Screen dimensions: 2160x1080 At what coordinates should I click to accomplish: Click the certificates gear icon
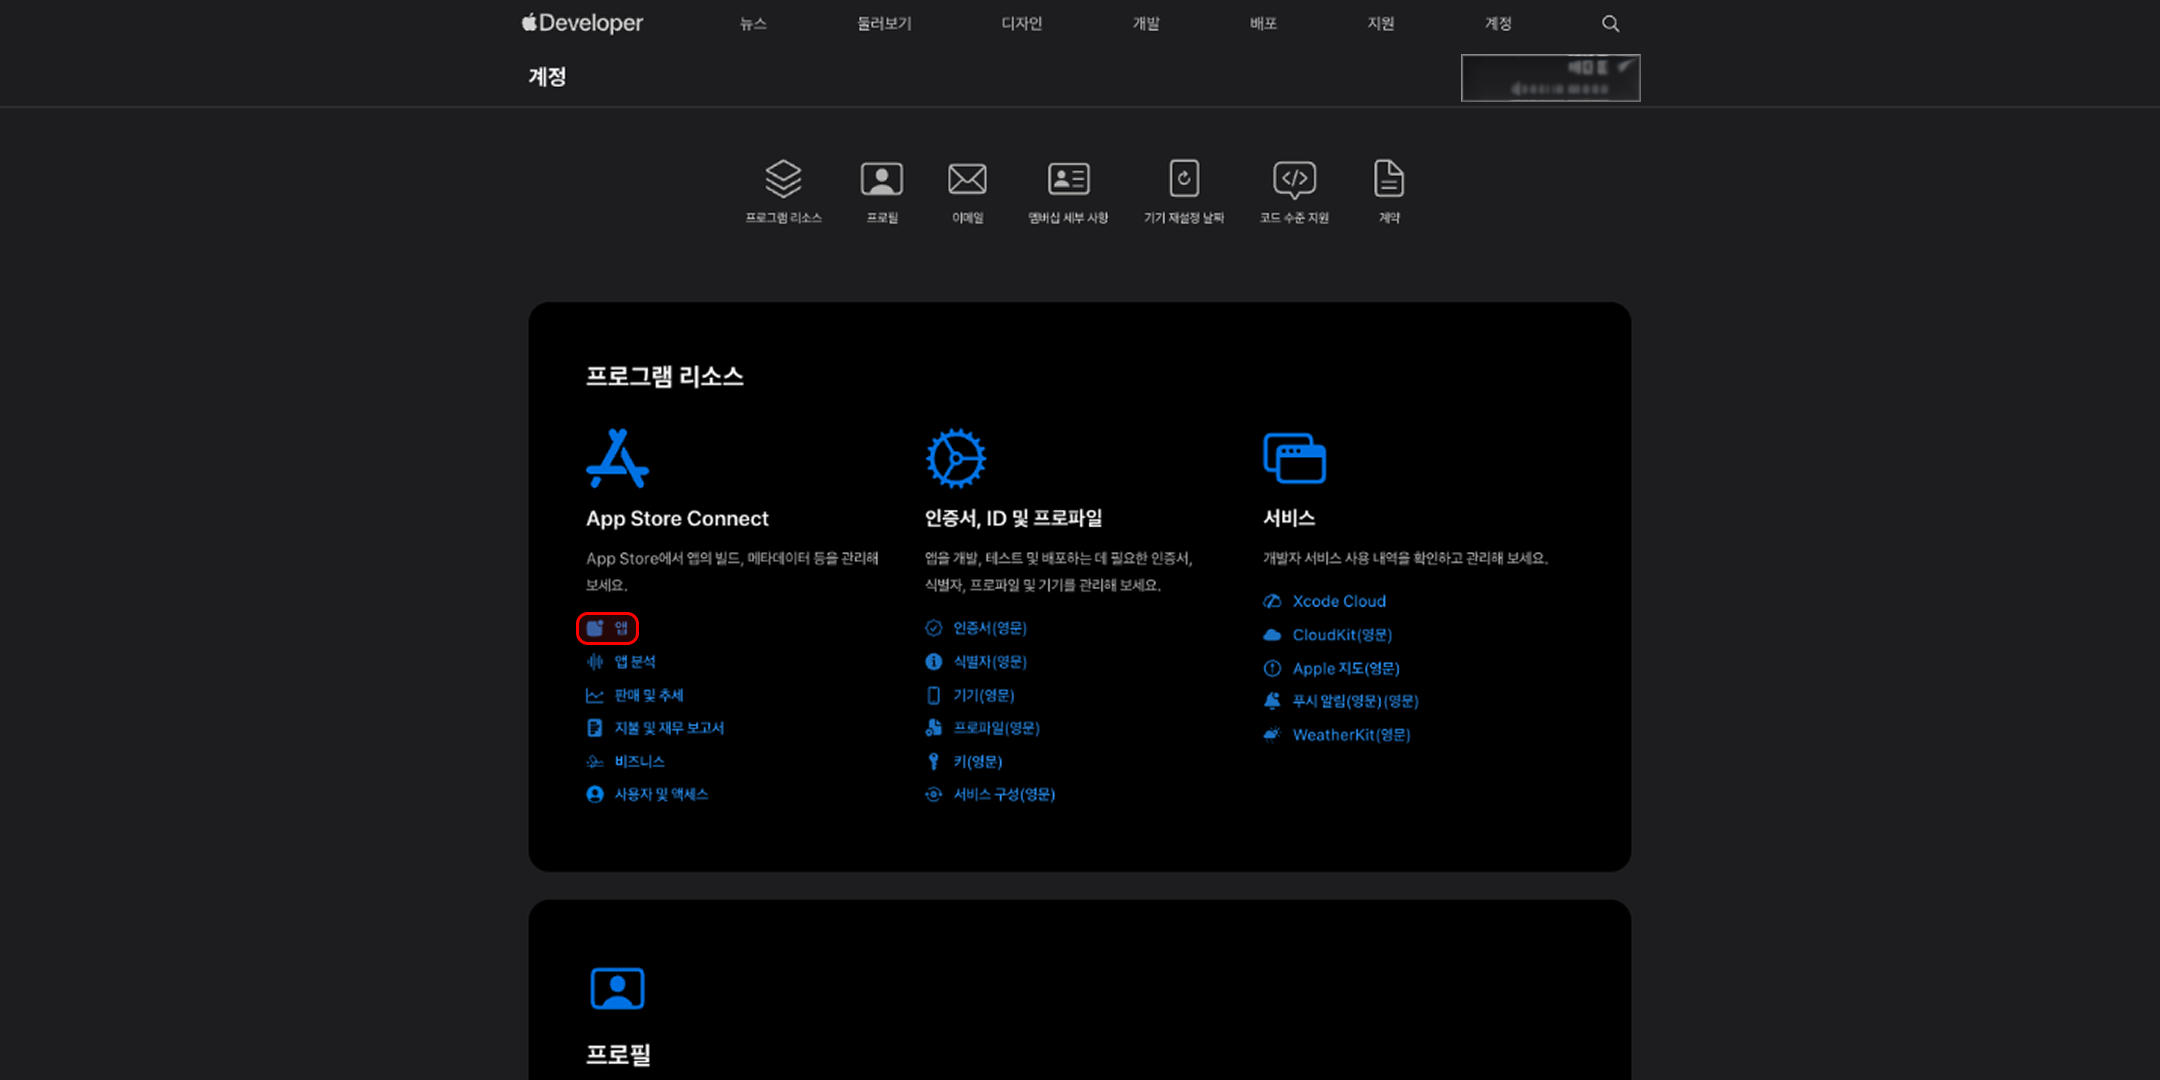(x=956, y=458)
